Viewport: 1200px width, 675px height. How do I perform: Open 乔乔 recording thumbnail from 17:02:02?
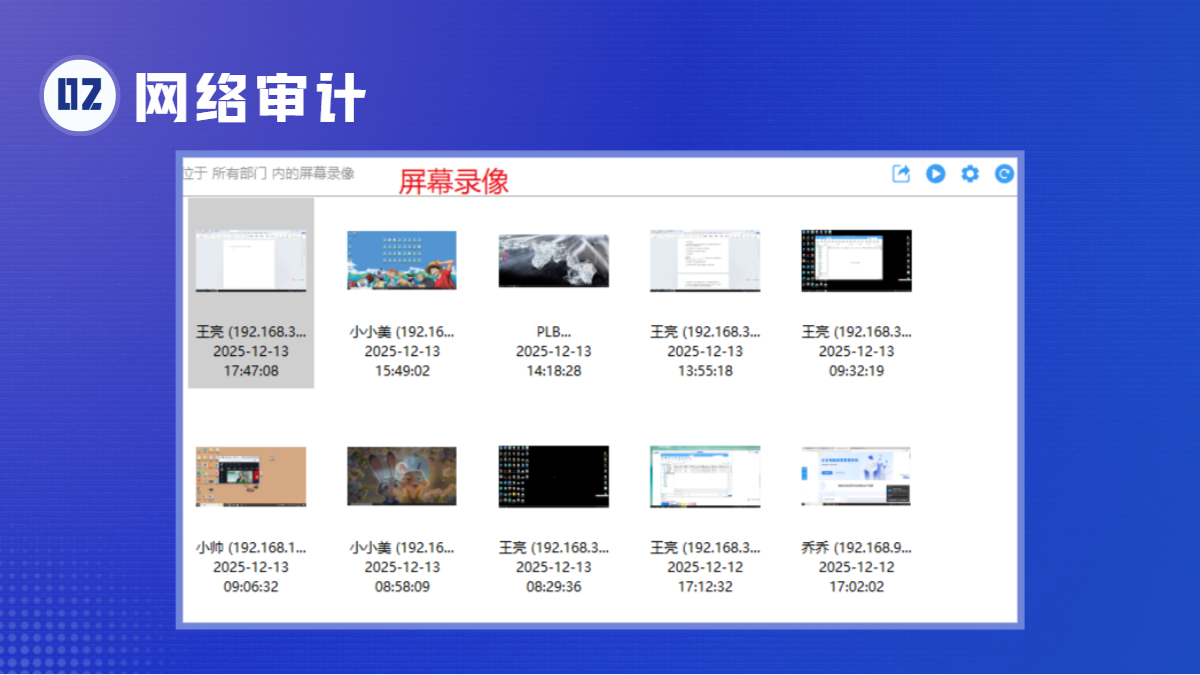coord(856,477)
